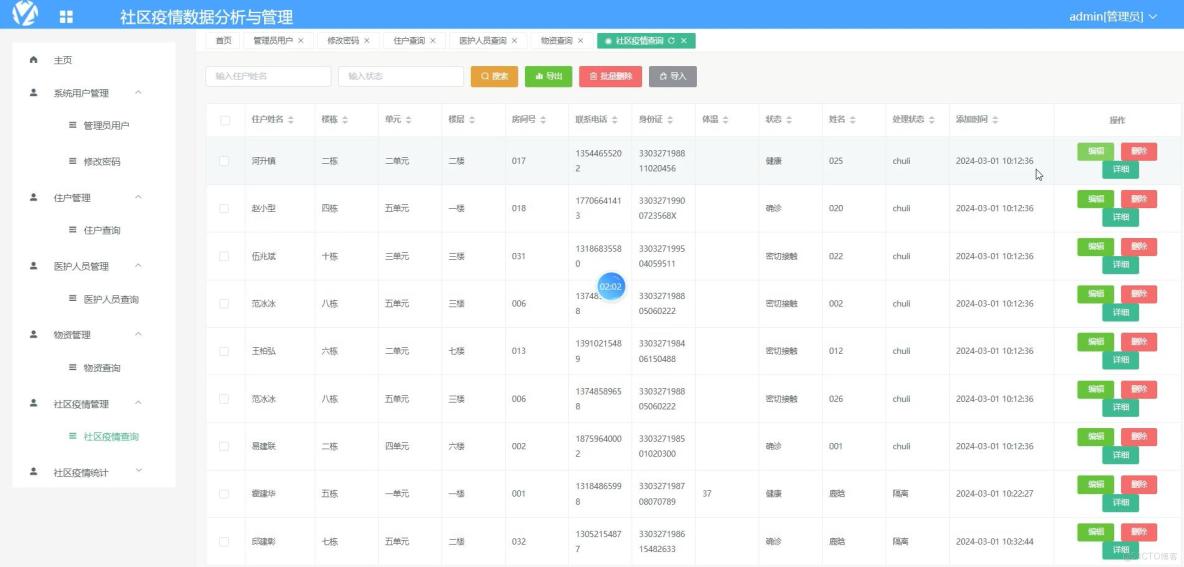Image resolution: width=1184 pixels, height=567 pixels.
Task: Sort by the 处理状态 column arrows
Action: 931,120
